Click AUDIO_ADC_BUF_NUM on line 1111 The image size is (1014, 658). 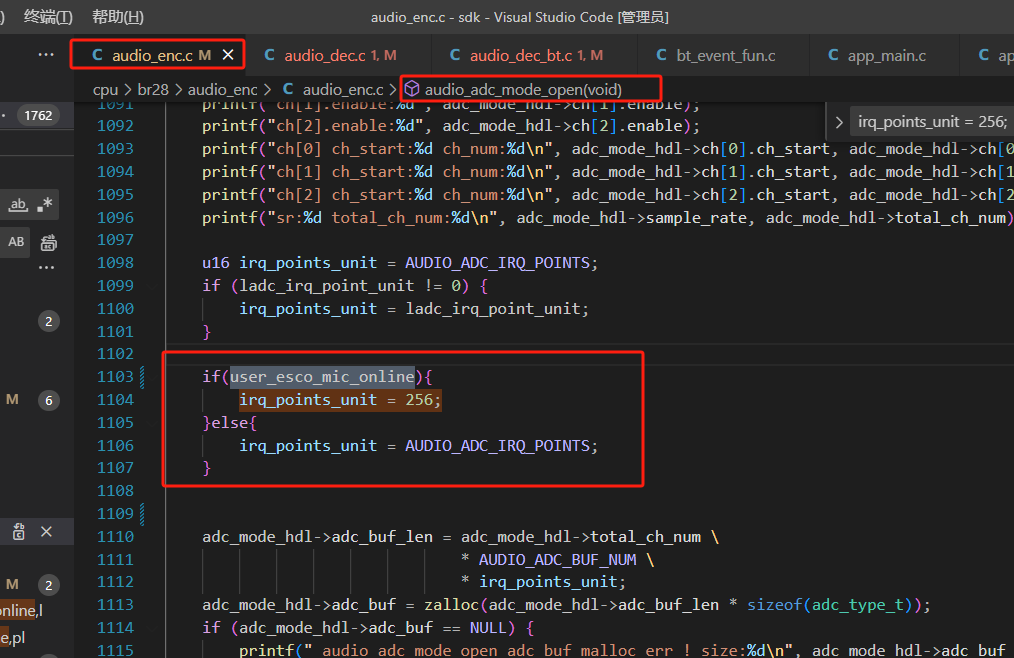pyautogui.click(x=557, y=560)
